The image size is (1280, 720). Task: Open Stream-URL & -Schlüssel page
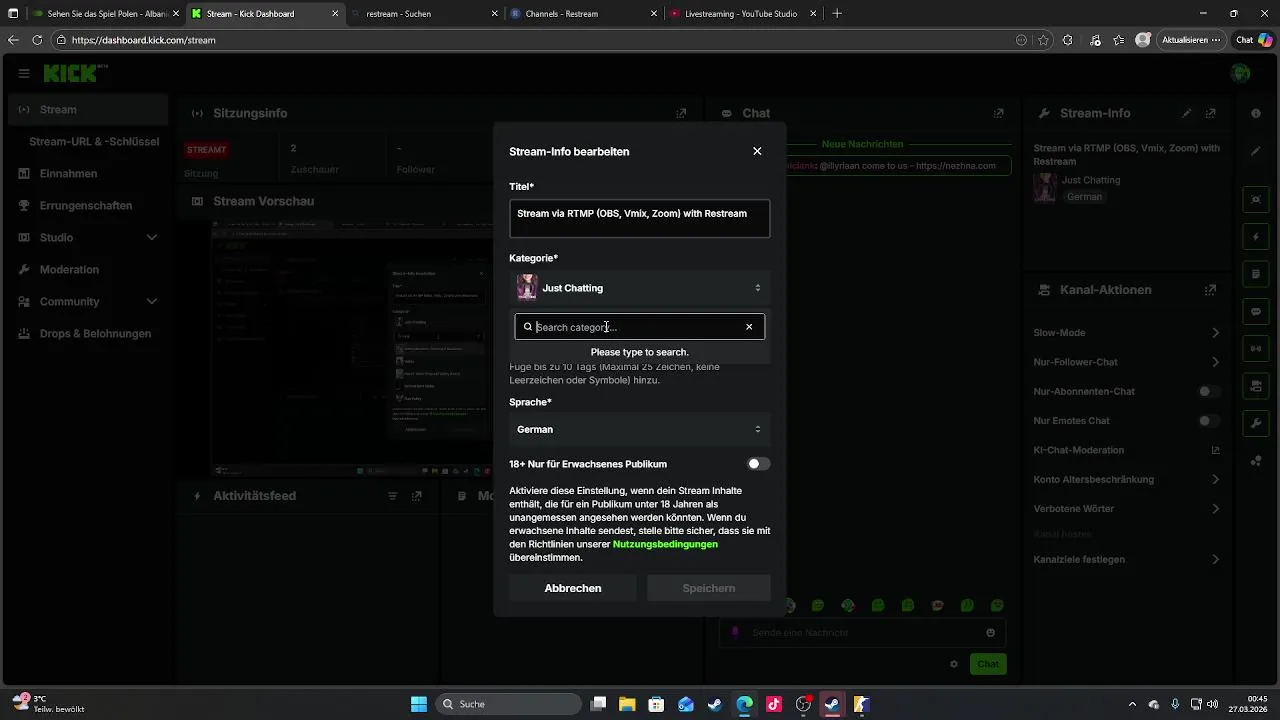pyautogui.click(x=94, y=142)
